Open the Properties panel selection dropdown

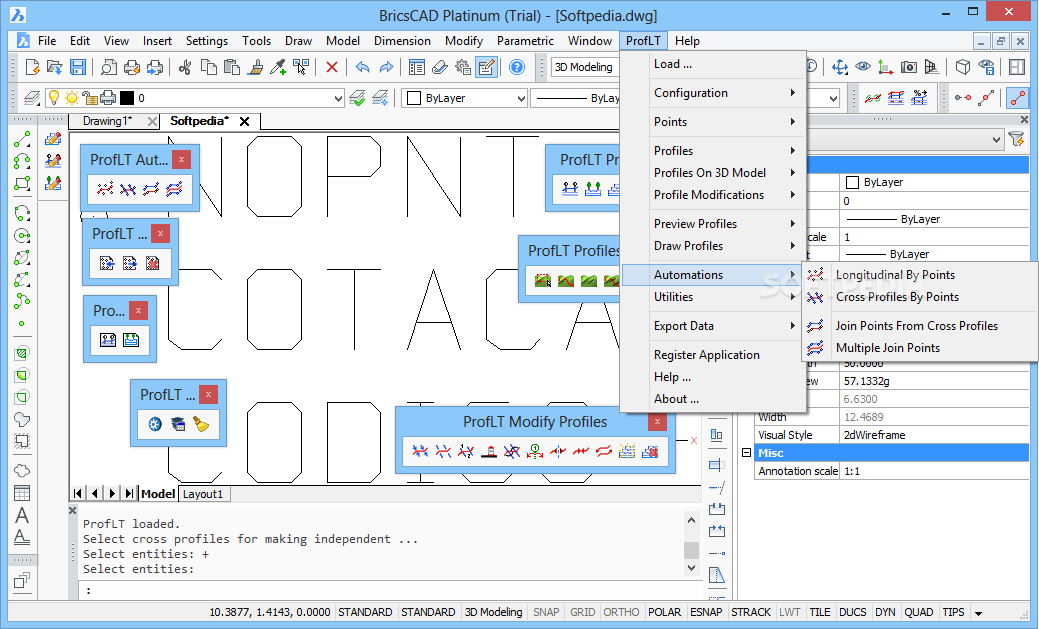coord(995,140)
